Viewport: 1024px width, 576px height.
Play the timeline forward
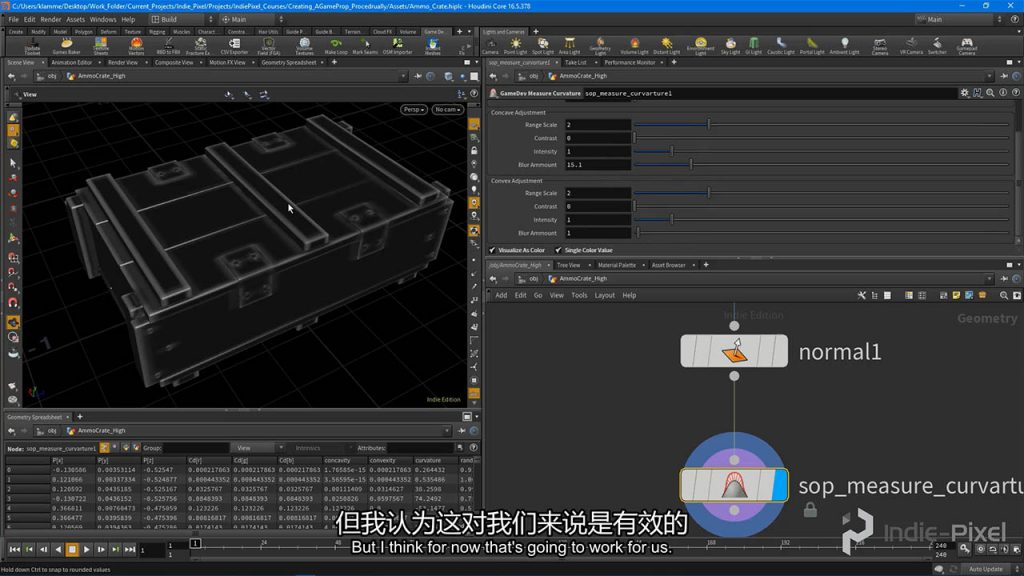click(86, 549)
